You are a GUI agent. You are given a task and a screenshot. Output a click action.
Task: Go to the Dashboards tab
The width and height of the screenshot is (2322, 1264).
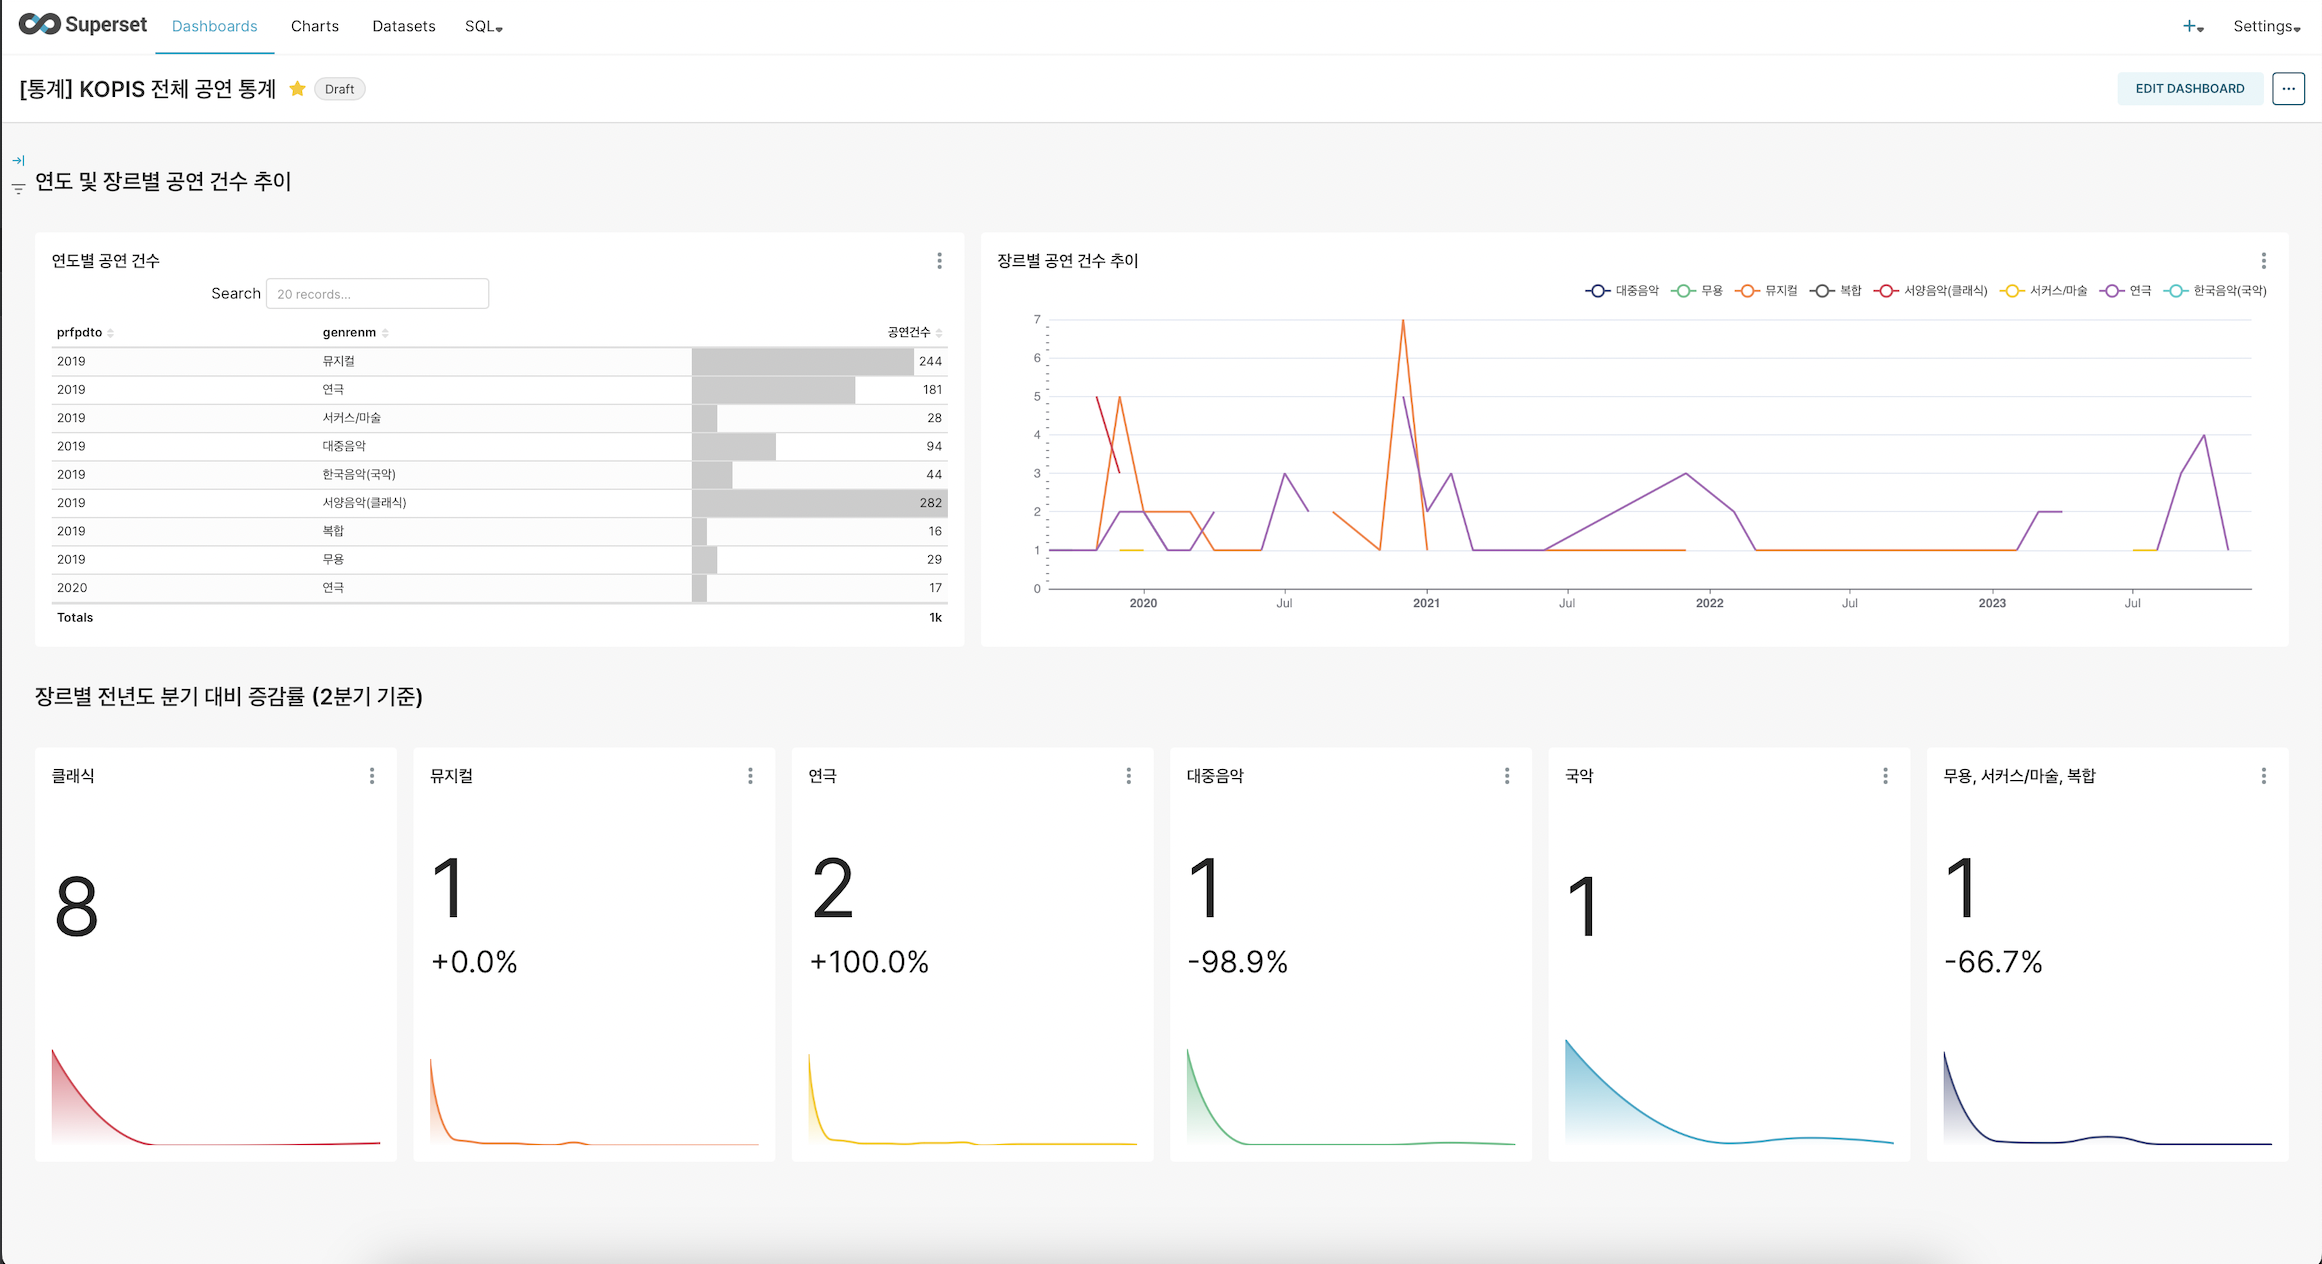tap(215, 26)
